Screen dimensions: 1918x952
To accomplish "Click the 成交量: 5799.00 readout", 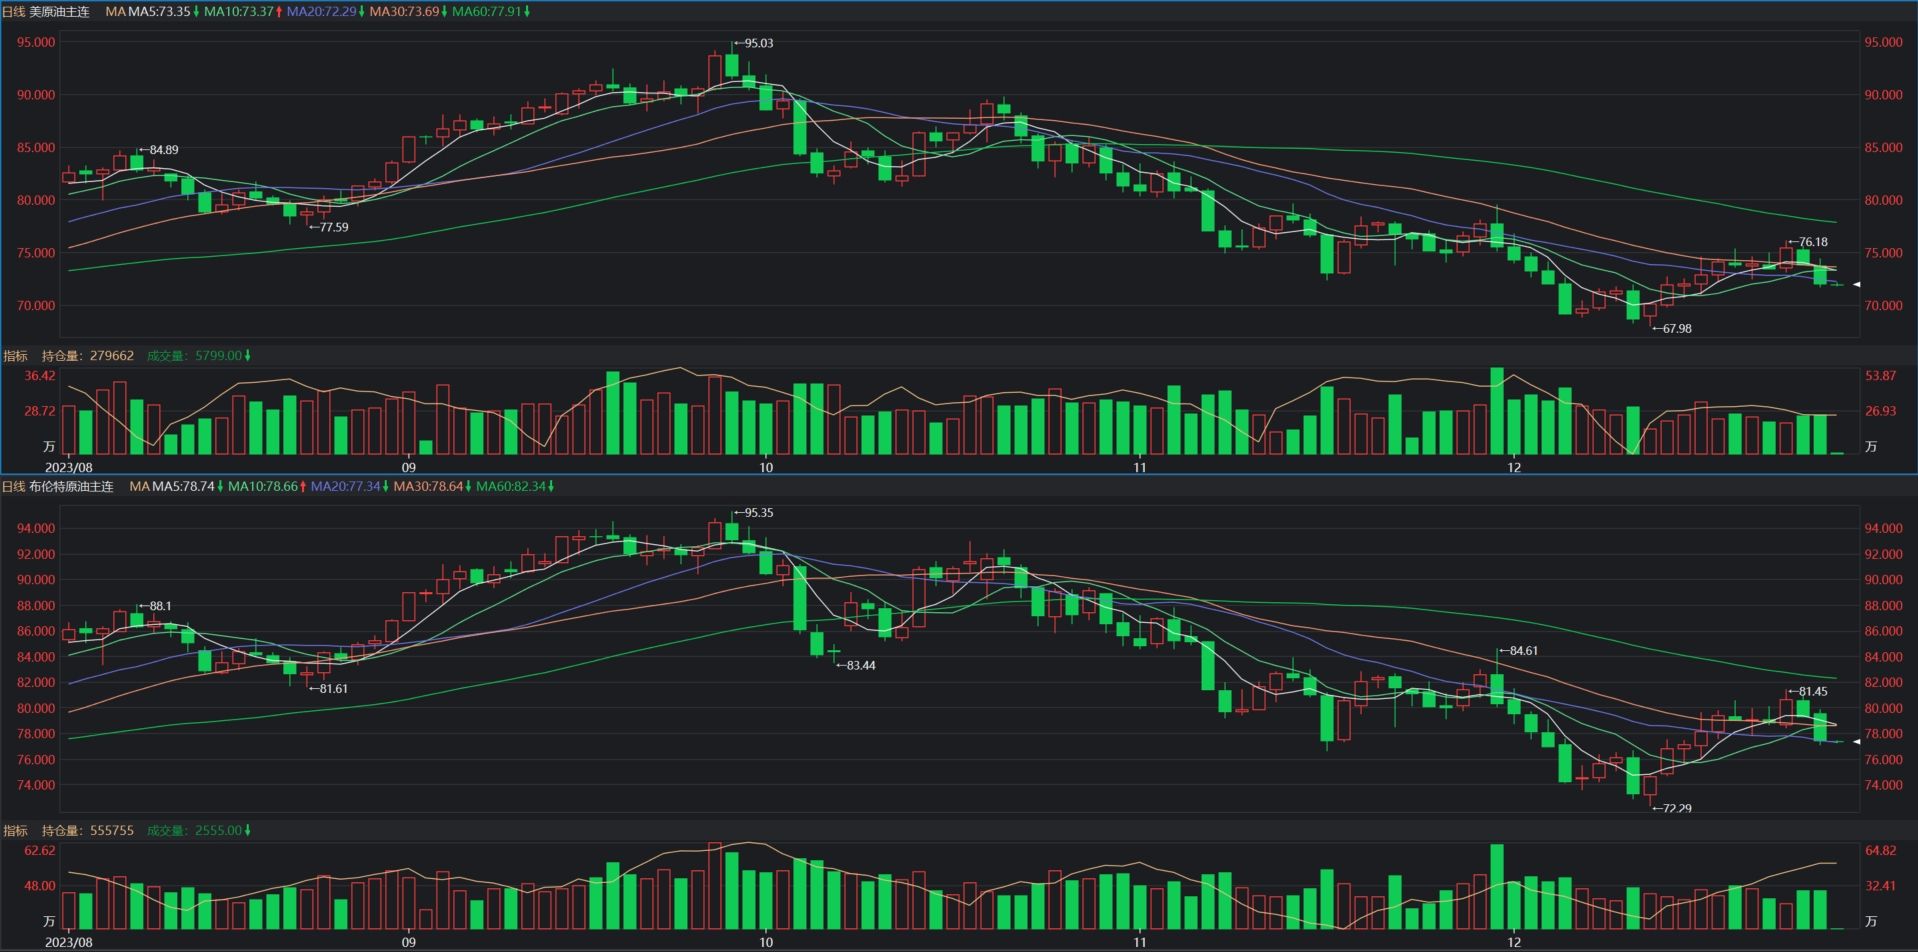I will [194, 356].
